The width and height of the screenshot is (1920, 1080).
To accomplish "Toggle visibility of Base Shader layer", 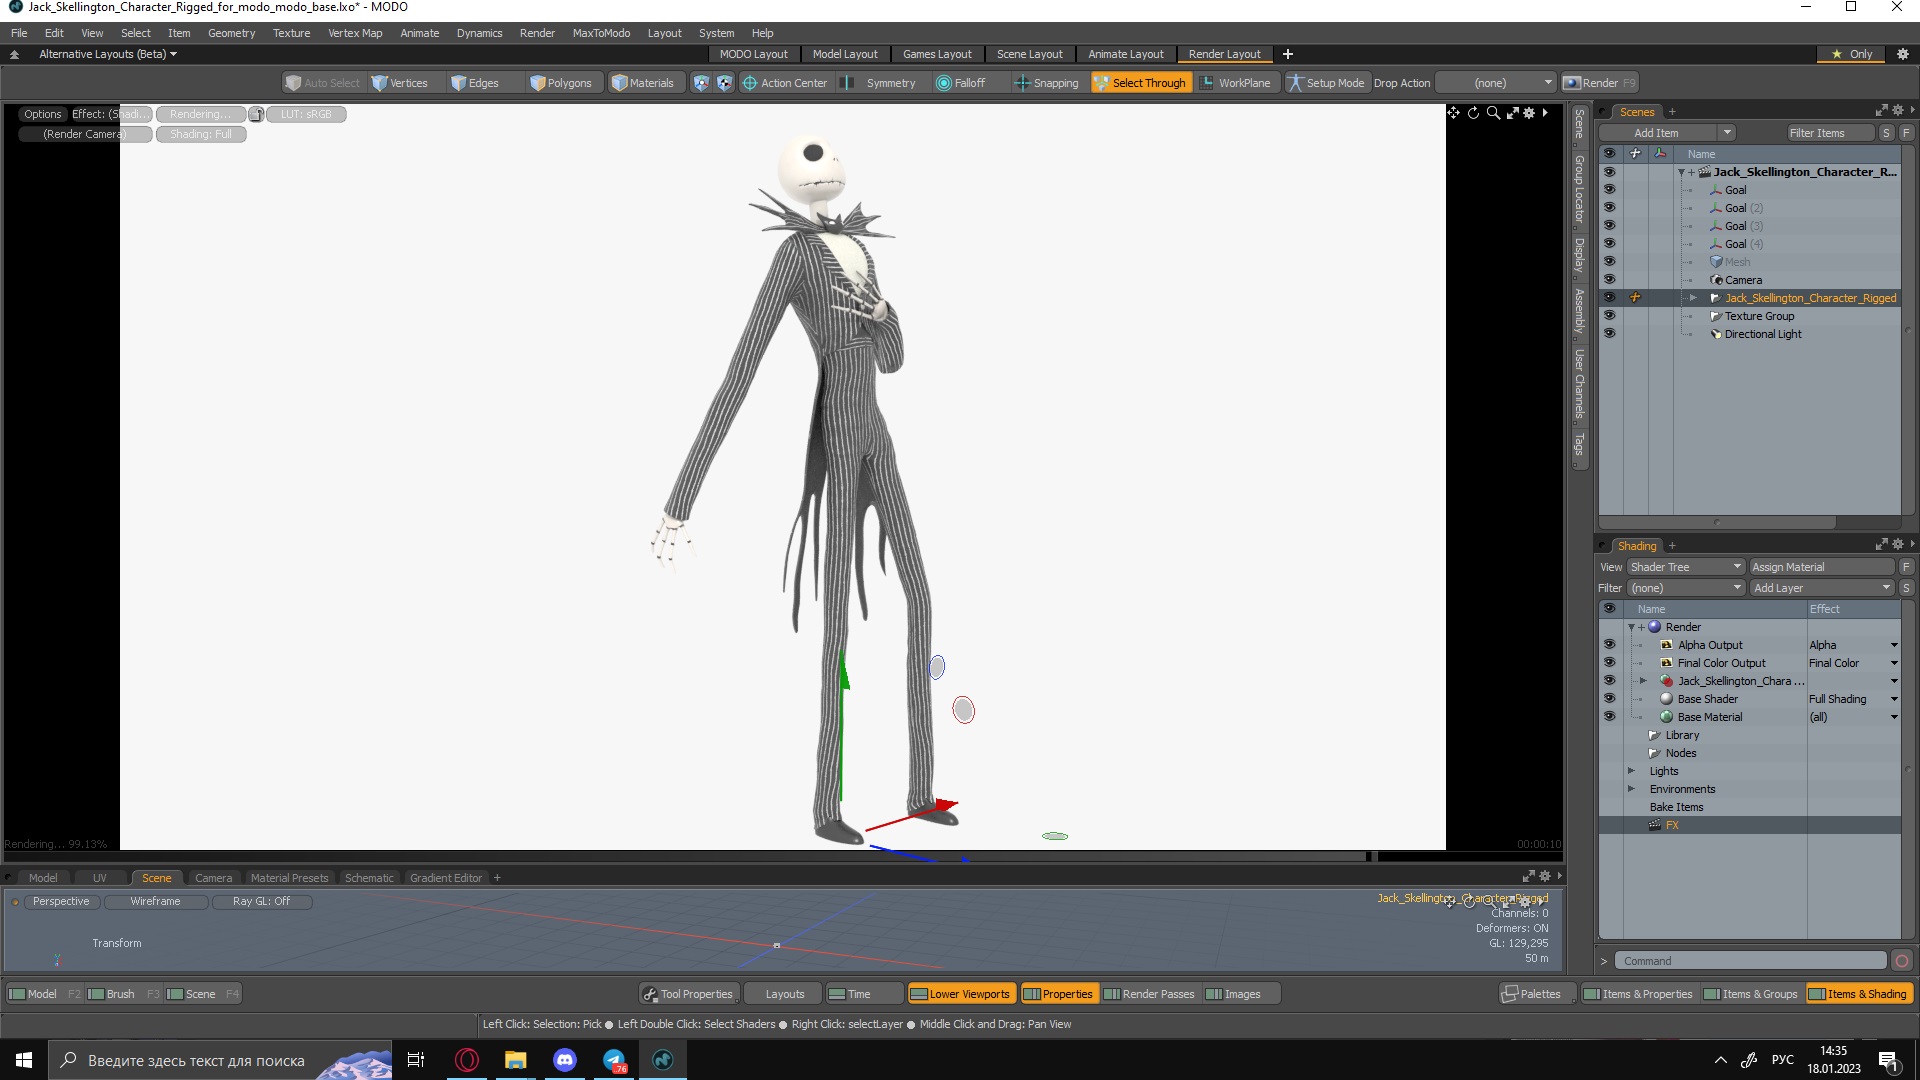I will [x=1610, y=699].
